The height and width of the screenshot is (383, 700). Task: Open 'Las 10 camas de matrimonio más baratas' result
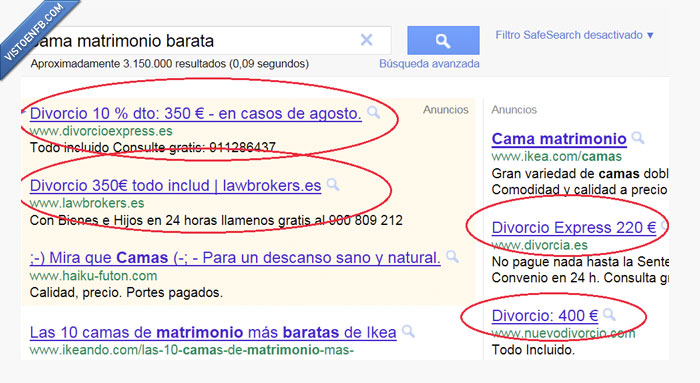click(213, 332)
